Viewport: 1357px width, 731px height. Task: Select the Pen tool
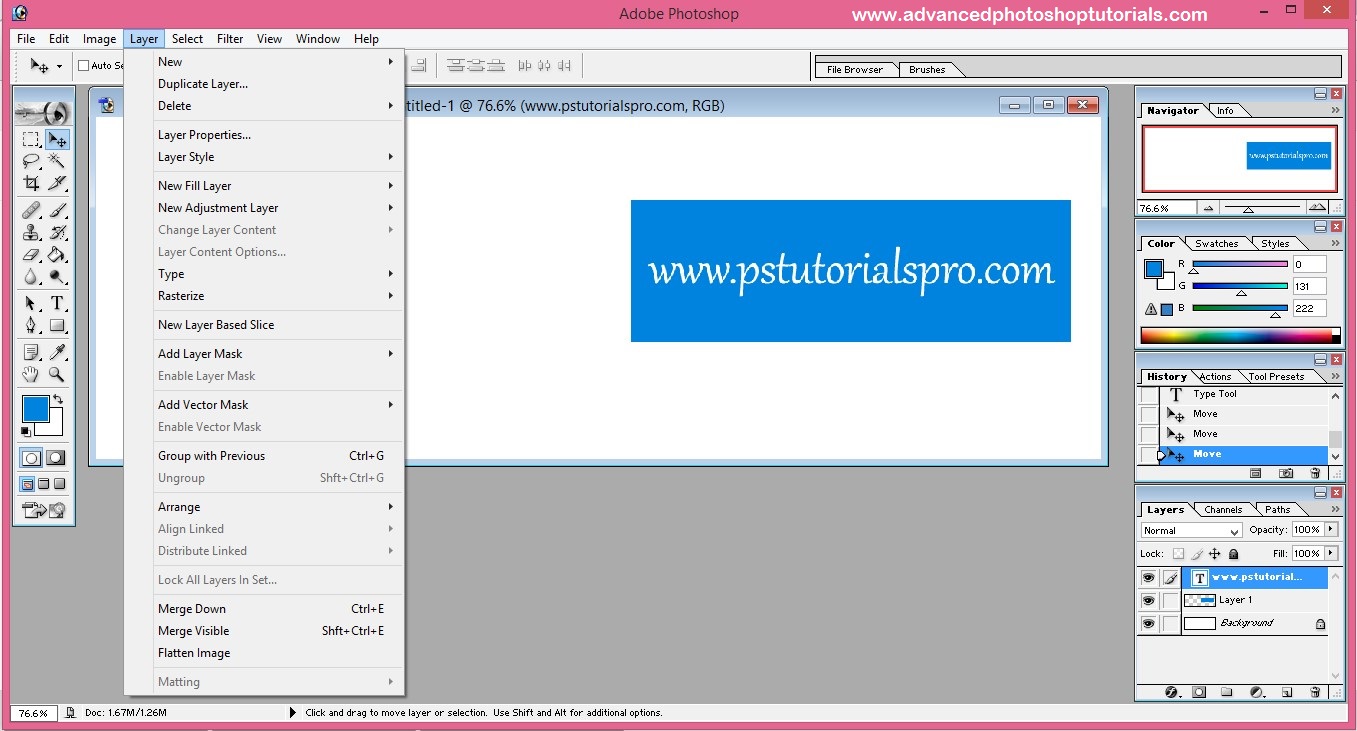(31, 326)
